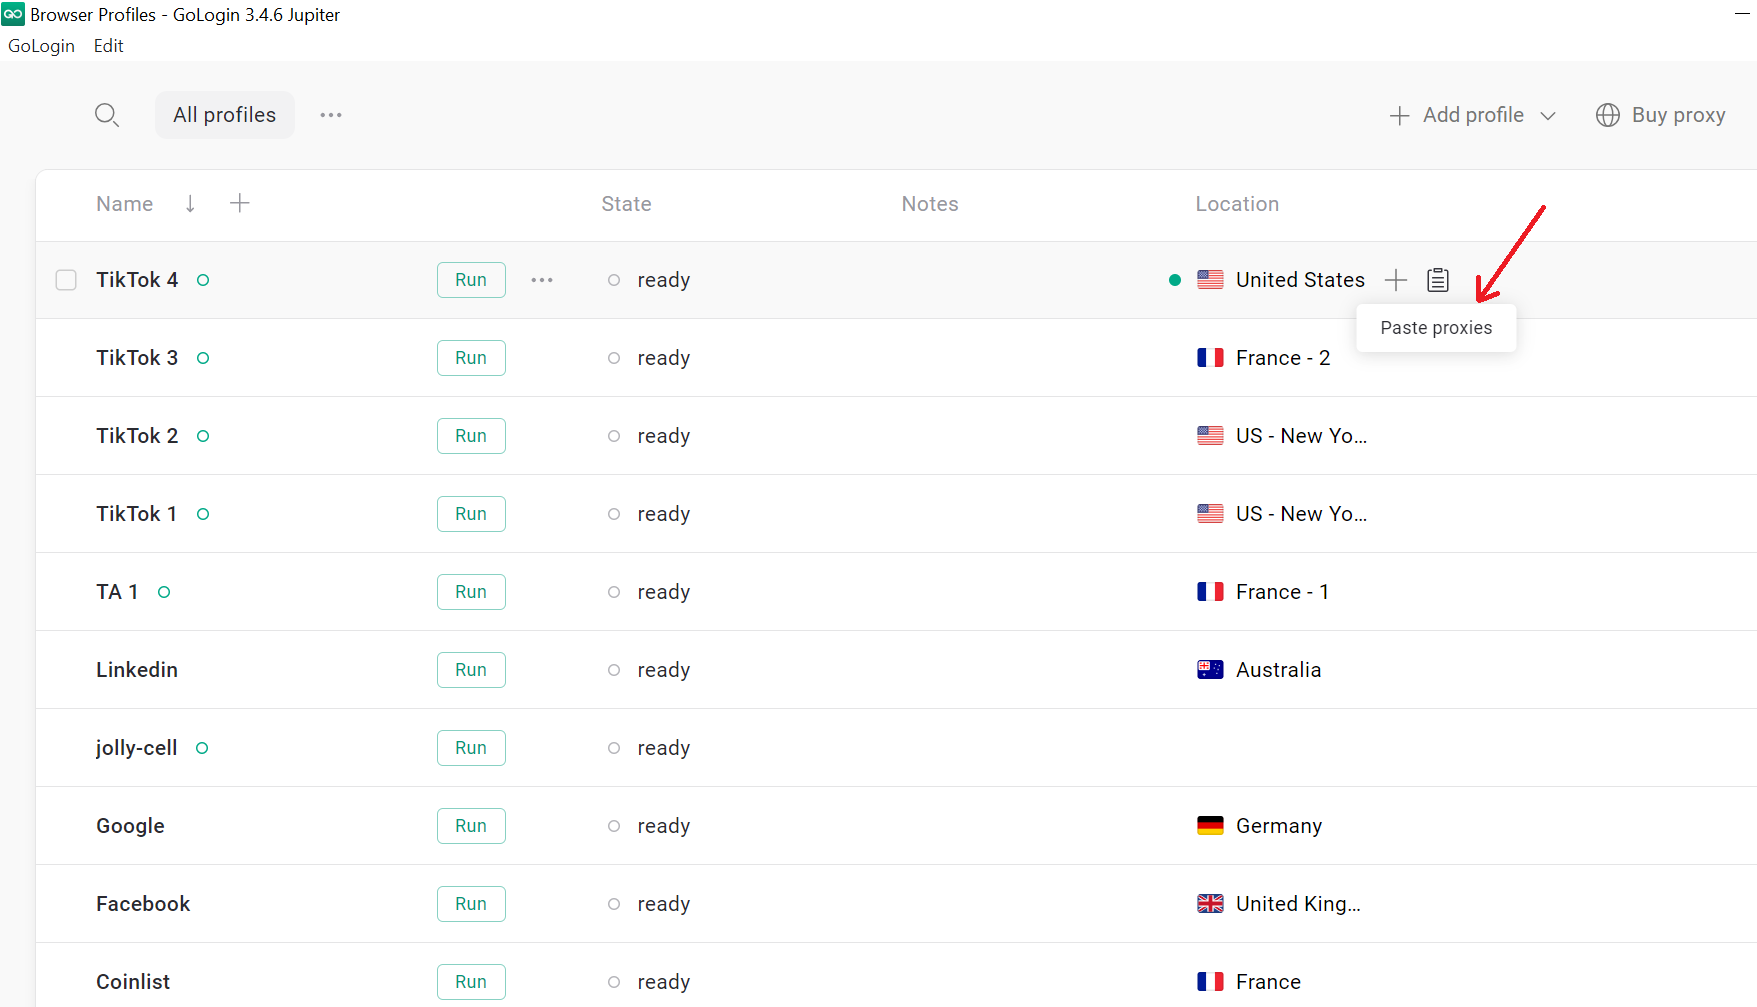Click the UK flag in Facebook row
Screen dimensions: 1757x1007
[x=1210, y=904]
